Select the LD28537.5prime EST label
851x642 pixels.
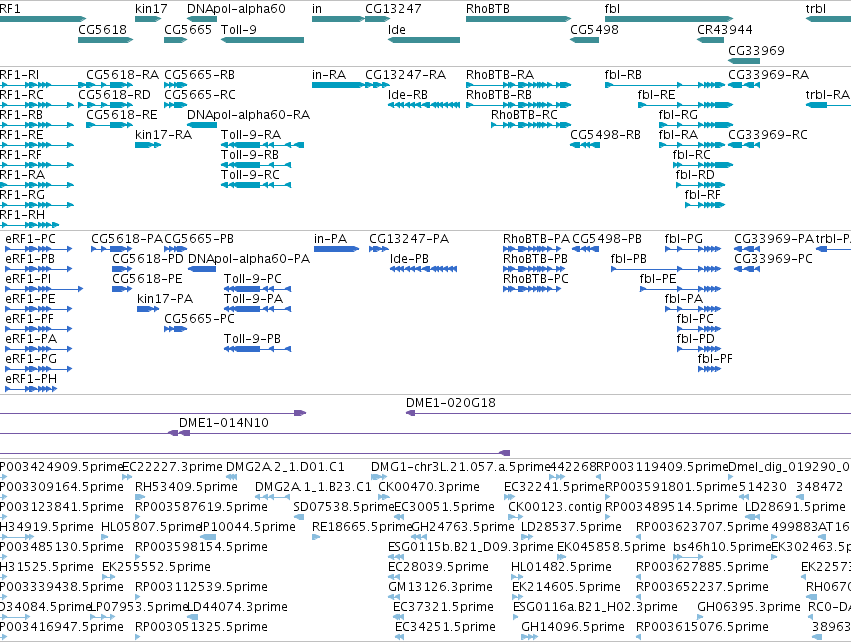(x=571, y=527)
